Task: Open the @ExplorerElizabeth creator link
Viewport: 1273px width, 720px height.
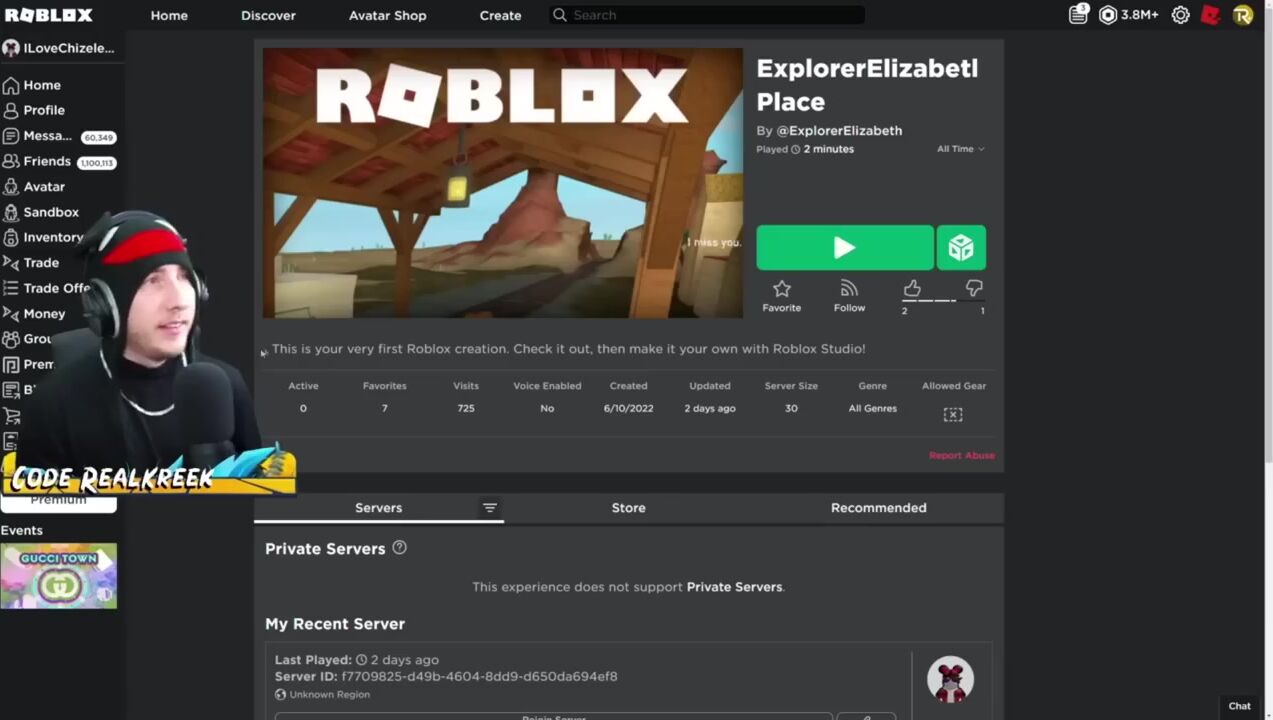Action: (839, 130)
